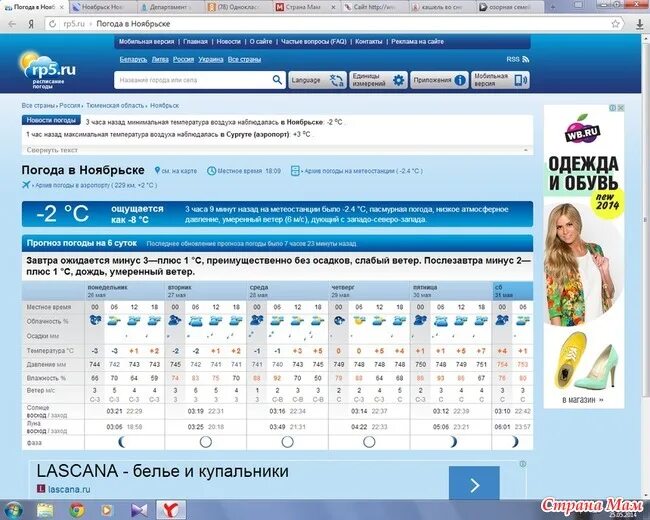The height and width of the screenshot is (520, 650).
Task: Select the пятница 30 мая column header
Action: coord(451,291)
